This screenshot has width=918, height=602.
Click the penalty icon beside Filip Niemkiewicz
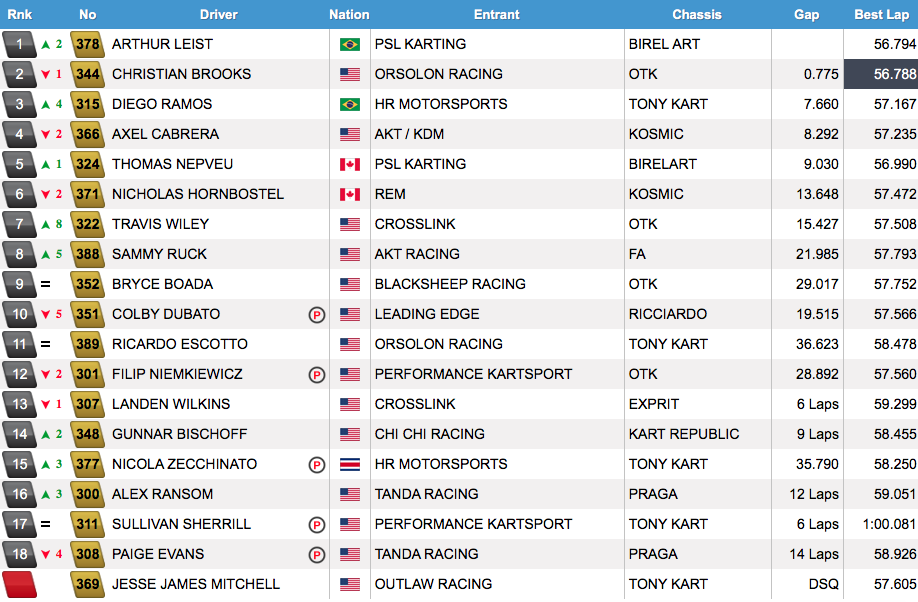click(317, 375)
